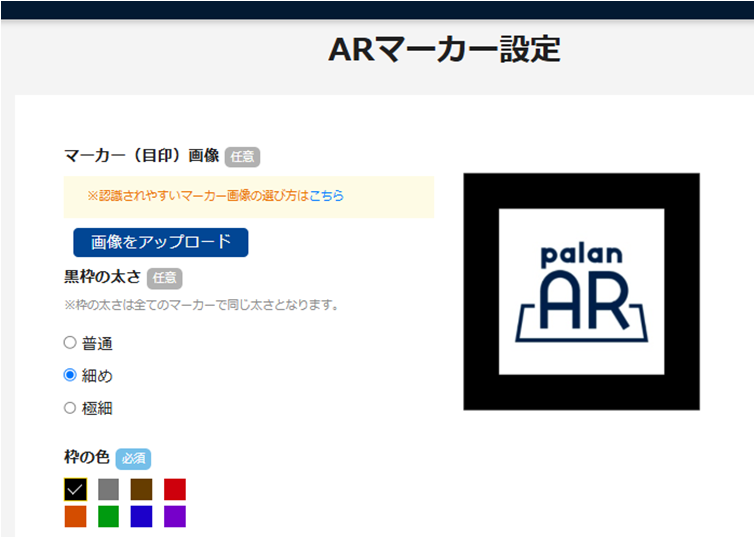This screenshot has width=755, height=538.
Task: Click the 黒枠の太さ label
Action: click(103, 276)
